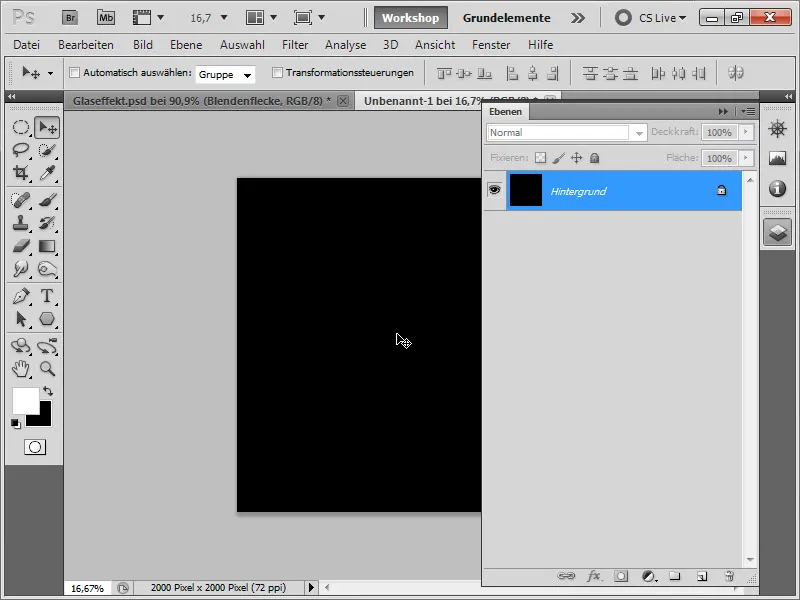Enable Automatisch auswählen

[x=76, y=74]
